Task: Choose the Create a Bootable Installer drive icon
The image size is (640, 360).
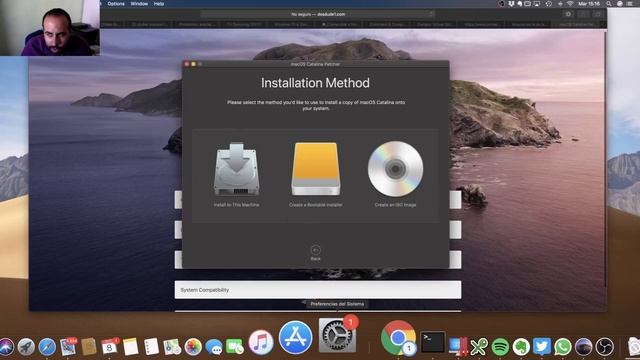Action: (316, 169)
